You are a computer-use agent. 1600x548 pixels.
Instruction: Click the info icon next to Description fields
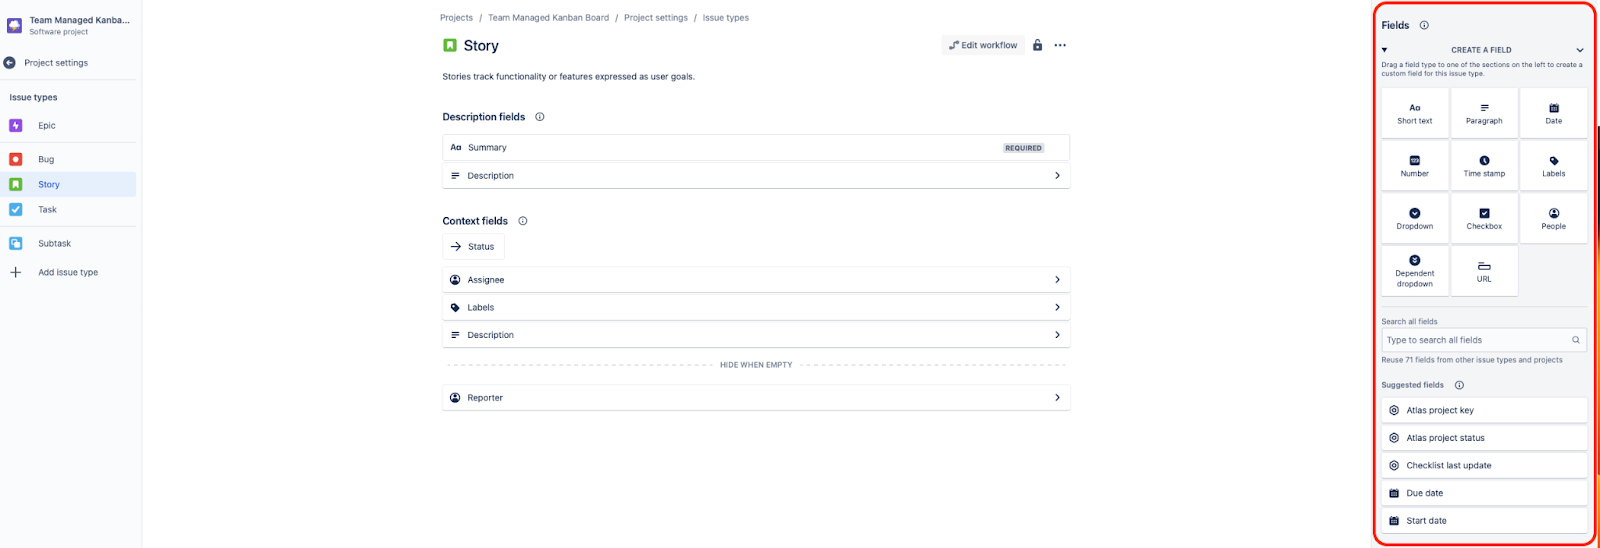[x=540, y=117]
